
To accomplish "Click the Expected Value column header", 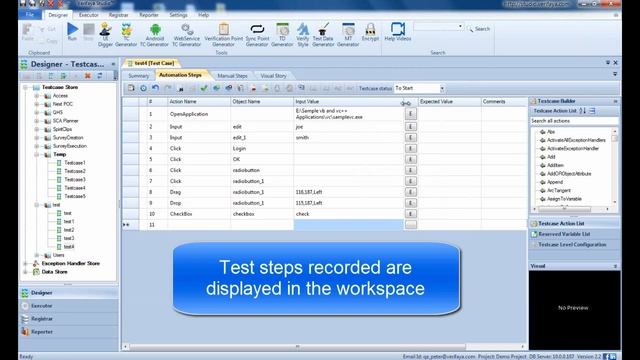I will [x=449, y=102].
